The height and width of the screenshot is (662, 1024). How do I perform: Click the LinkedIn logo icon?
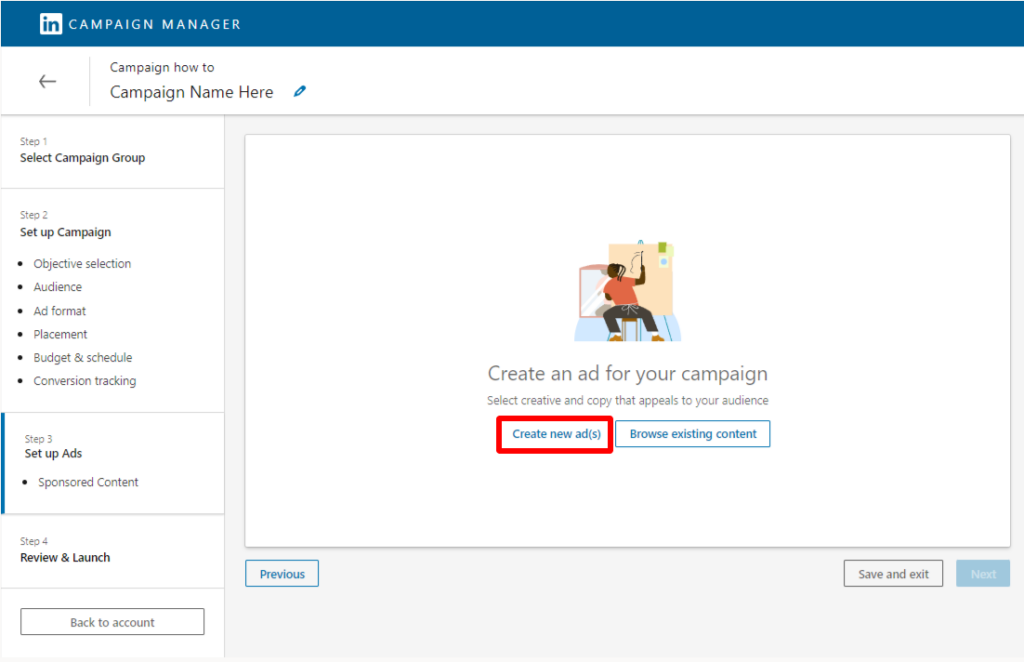(51, 24)
